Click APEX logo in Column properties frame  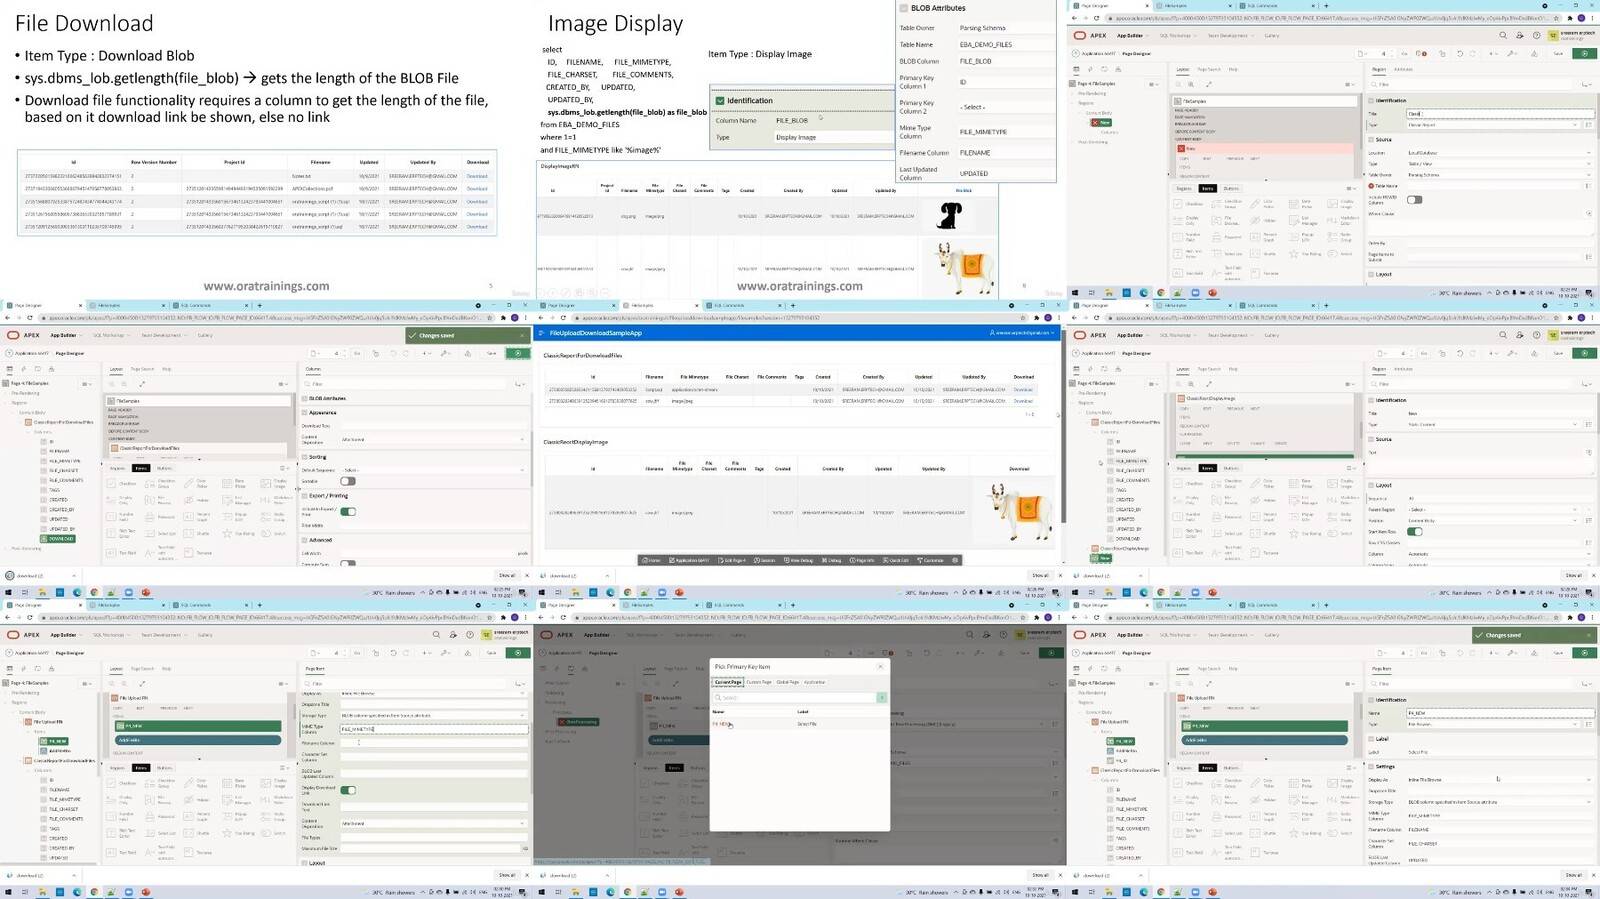(x=25, y=335)
